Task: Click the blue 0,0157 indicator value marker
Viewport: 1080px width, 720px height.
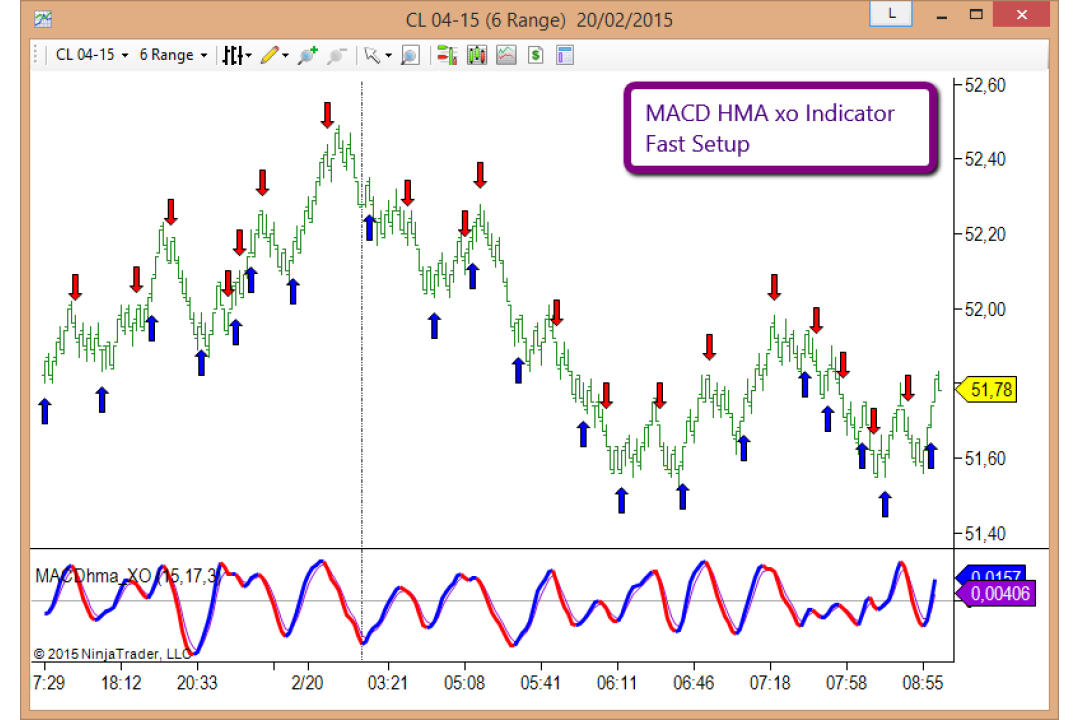Action: [x=992, y=574]
